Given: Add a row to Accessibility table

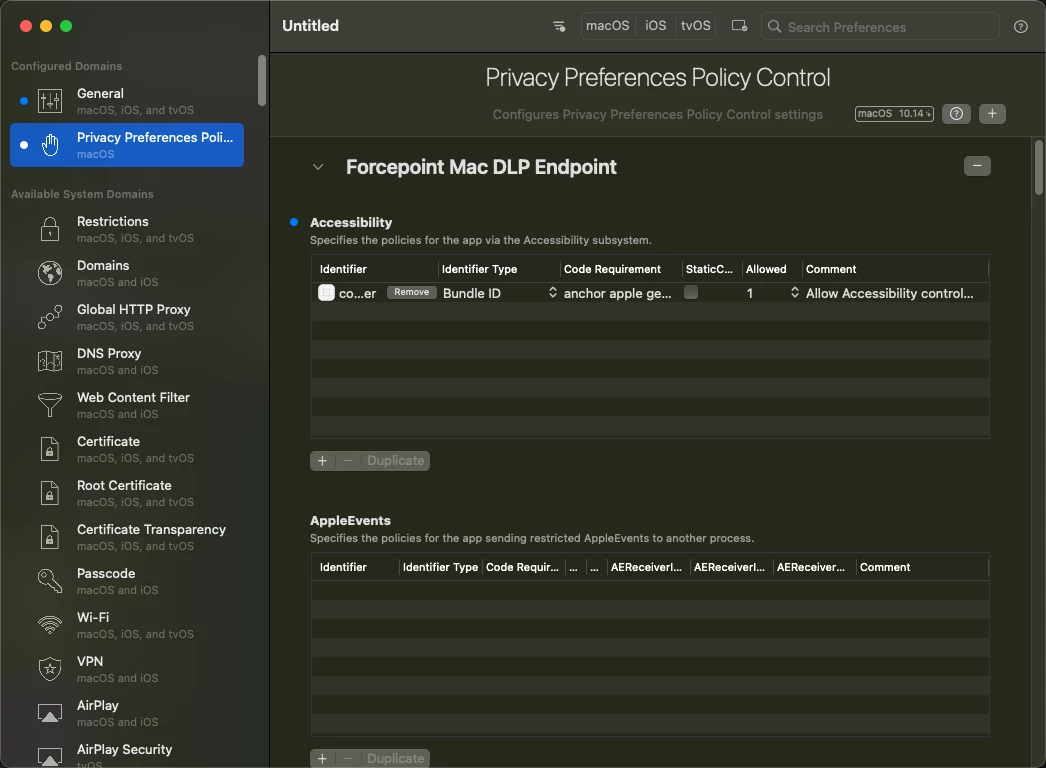Looking at the screenshot, I should pos(322,461).
